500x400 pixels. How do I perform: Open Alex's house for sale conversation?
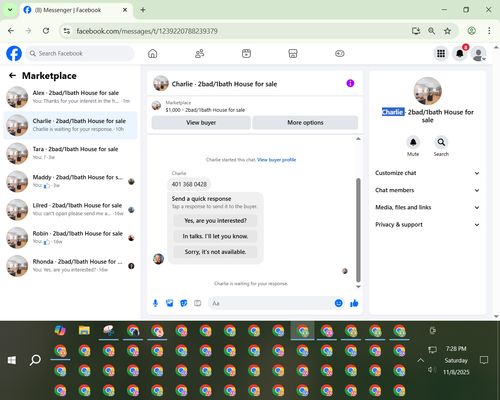70,97
